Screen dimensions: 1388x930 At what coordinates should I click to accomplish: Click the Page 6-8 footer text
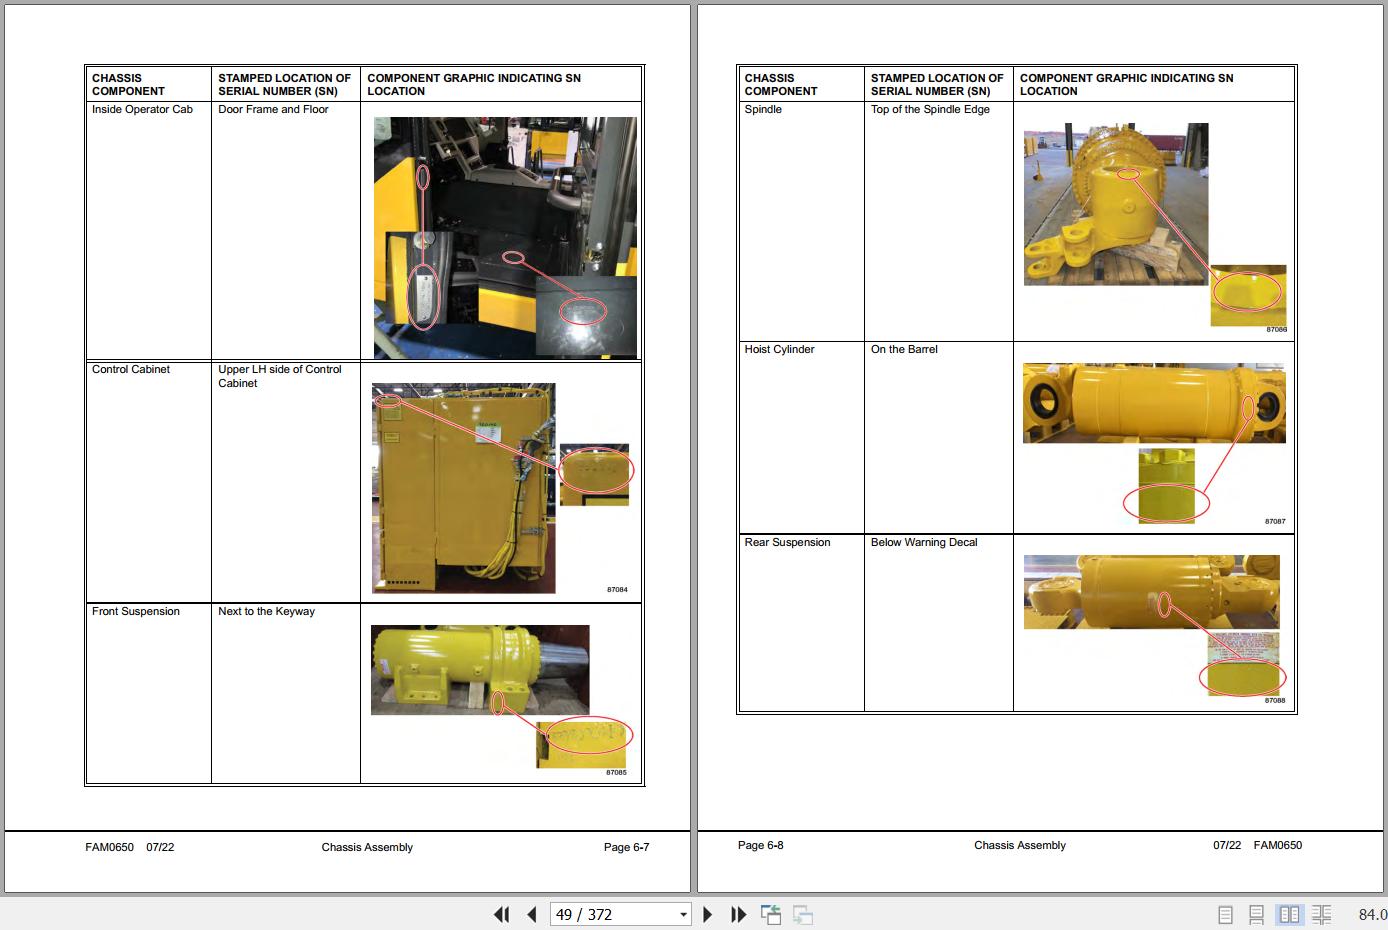[x=761, y=845]
